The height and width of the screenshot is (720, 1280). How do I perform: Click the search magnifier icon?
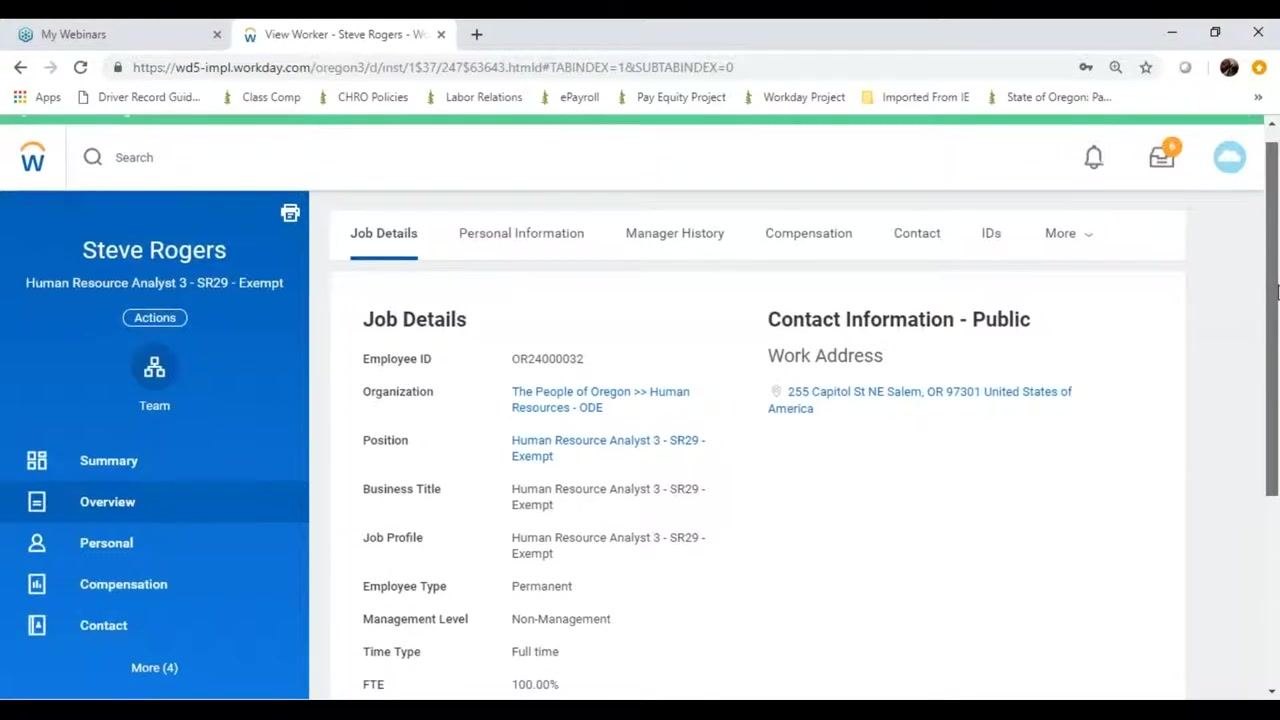click(x=93, y=157)
